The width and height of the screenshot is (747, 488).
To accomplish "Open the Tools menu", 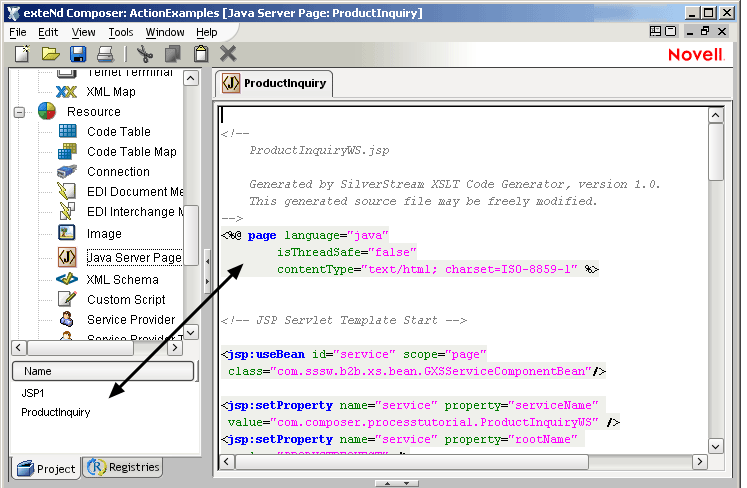I will [121, 32].
